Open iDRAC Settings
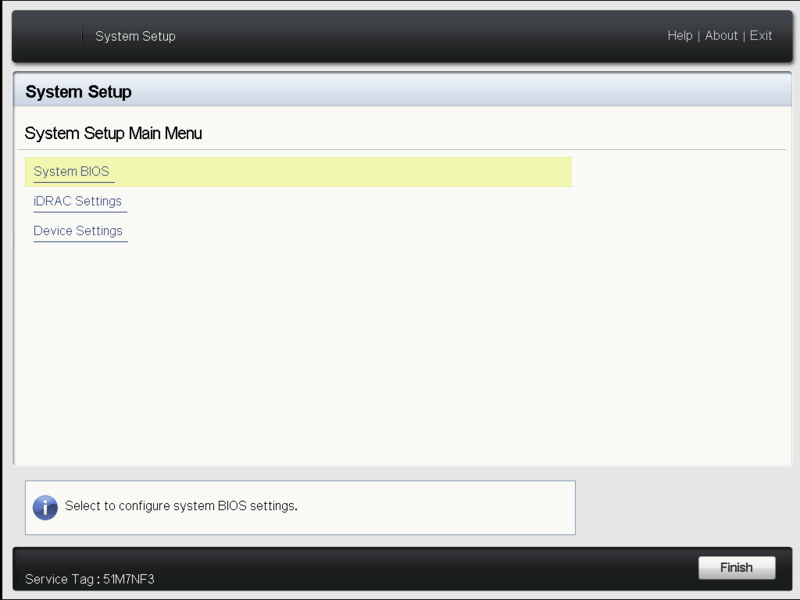 click(x=77, y=201)
